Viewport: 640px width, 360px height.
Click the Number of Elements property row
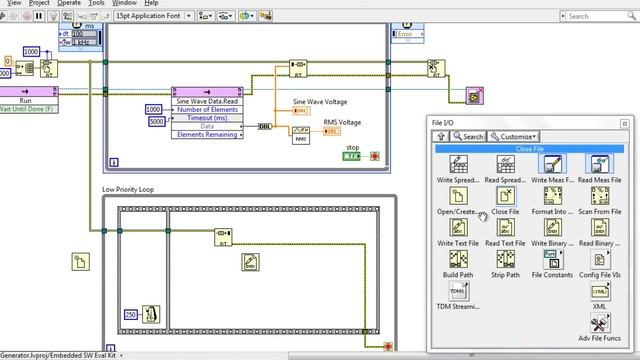click(207, 109)
